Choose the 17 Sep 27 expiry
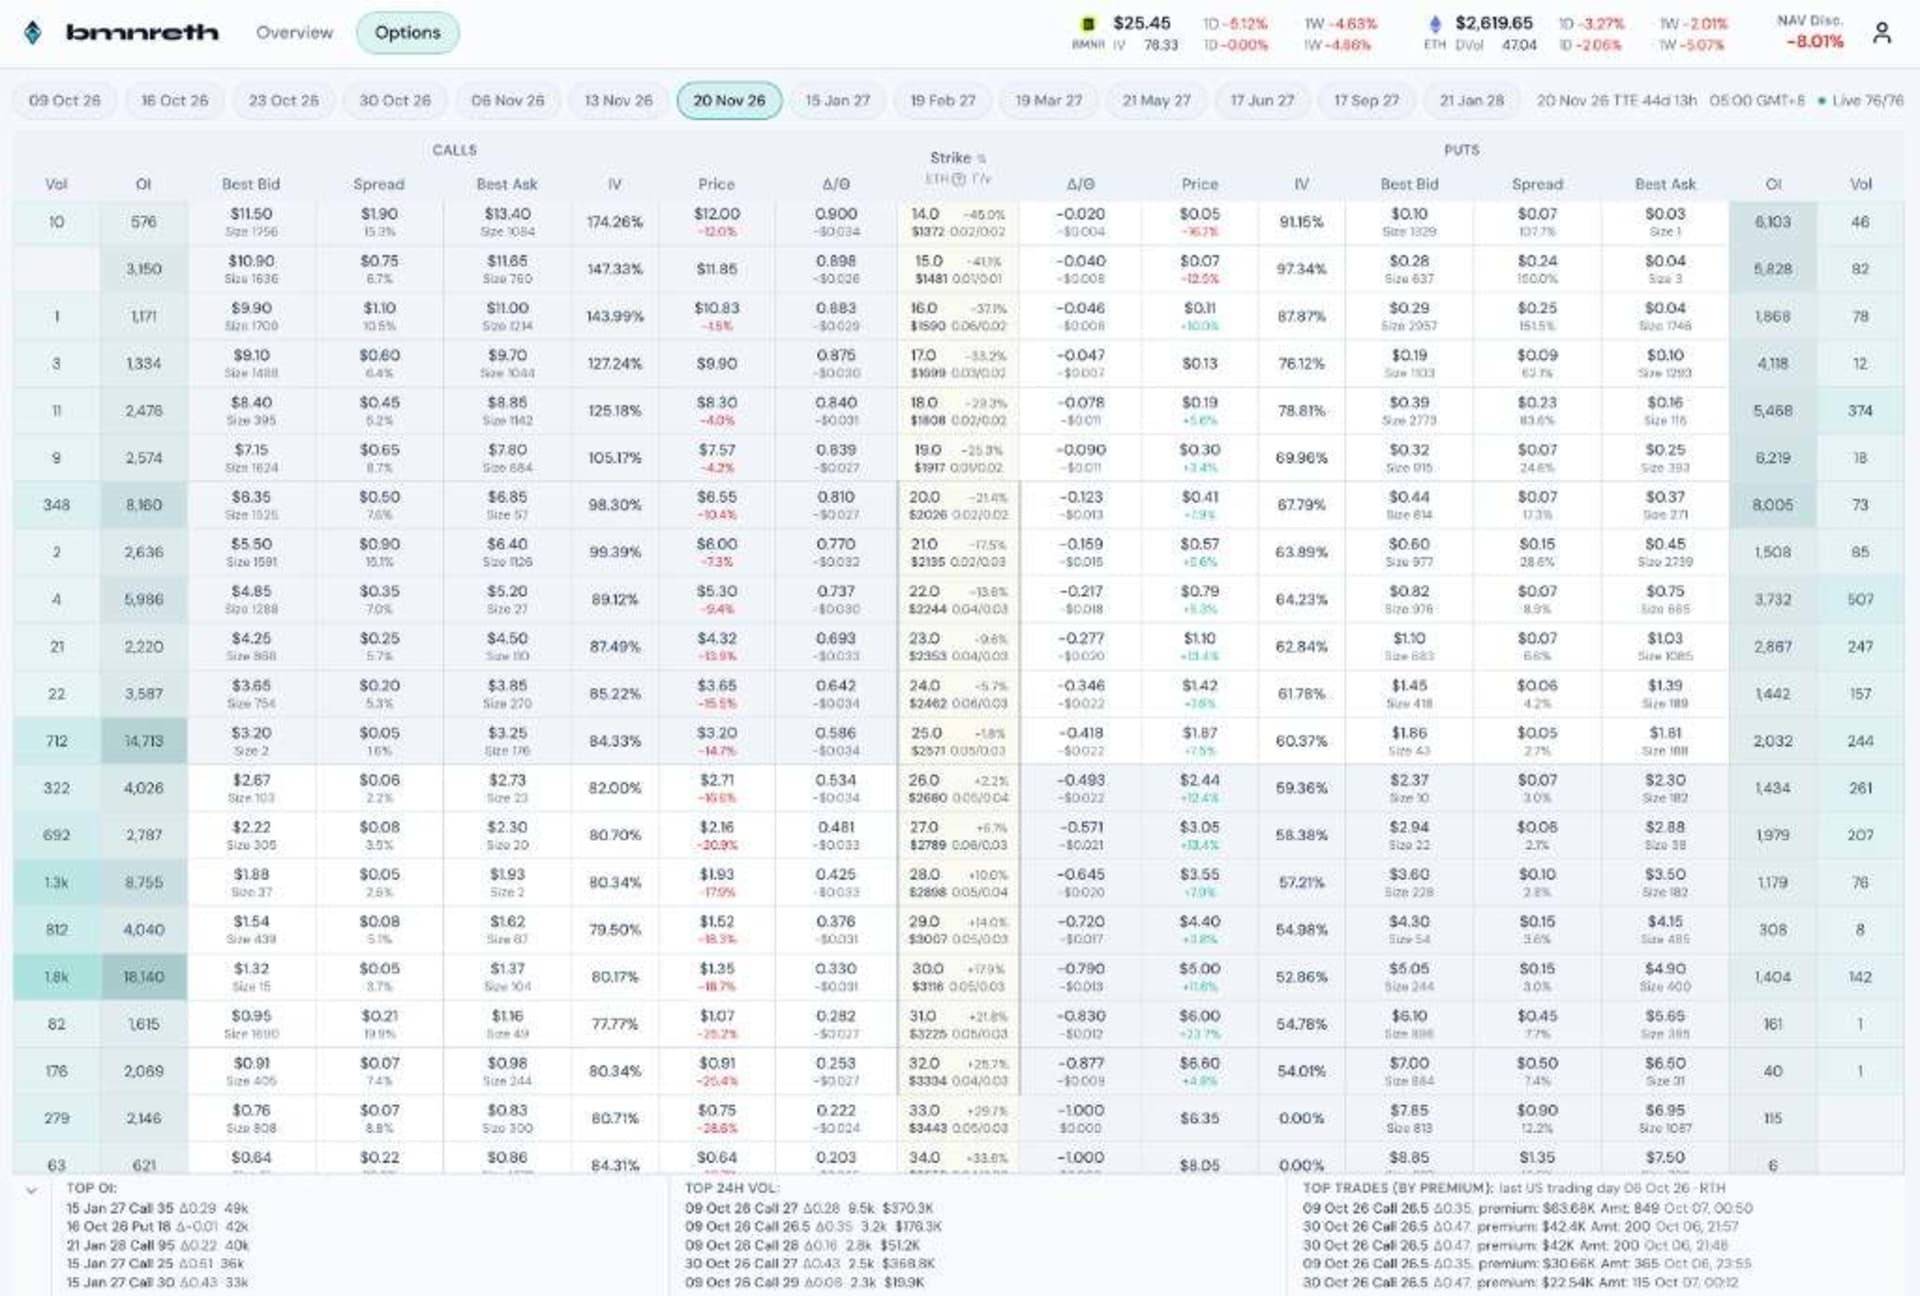The width and height of the screenshot is (1920, 1296). [1367, 100]
